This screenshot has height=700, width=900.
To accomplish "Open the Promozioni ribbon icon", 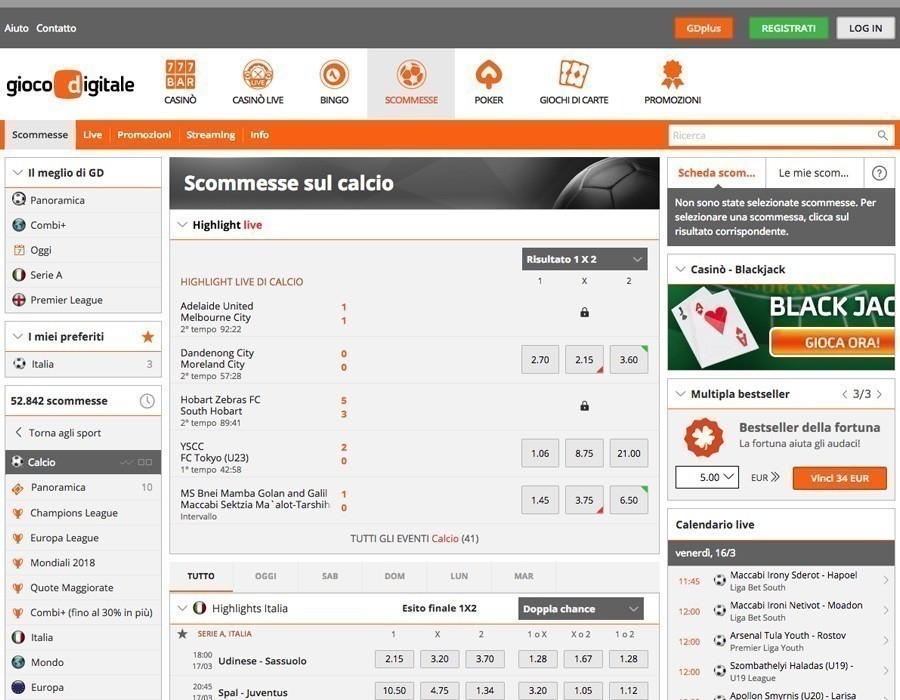I will [x=672, y=75].
